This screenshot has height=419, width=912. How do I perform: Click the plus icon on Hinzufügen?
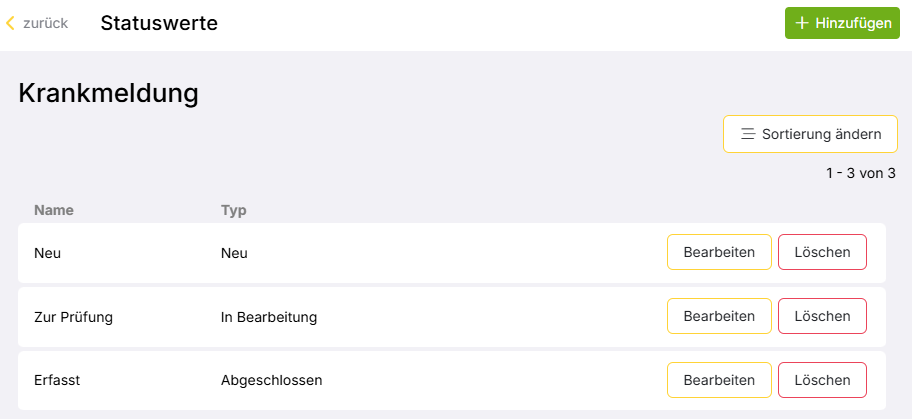coord(802,23)
